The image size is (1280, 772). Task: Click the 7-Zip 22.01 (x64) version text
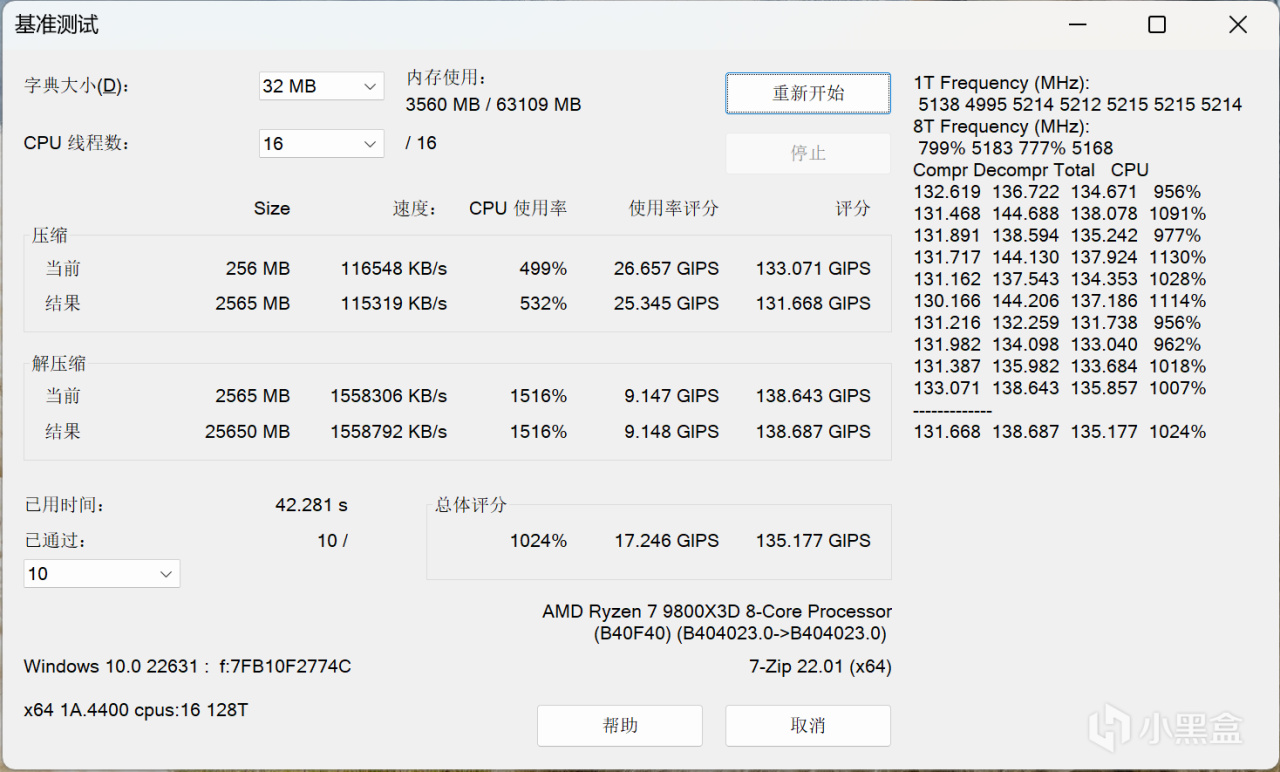click(820, 666)
